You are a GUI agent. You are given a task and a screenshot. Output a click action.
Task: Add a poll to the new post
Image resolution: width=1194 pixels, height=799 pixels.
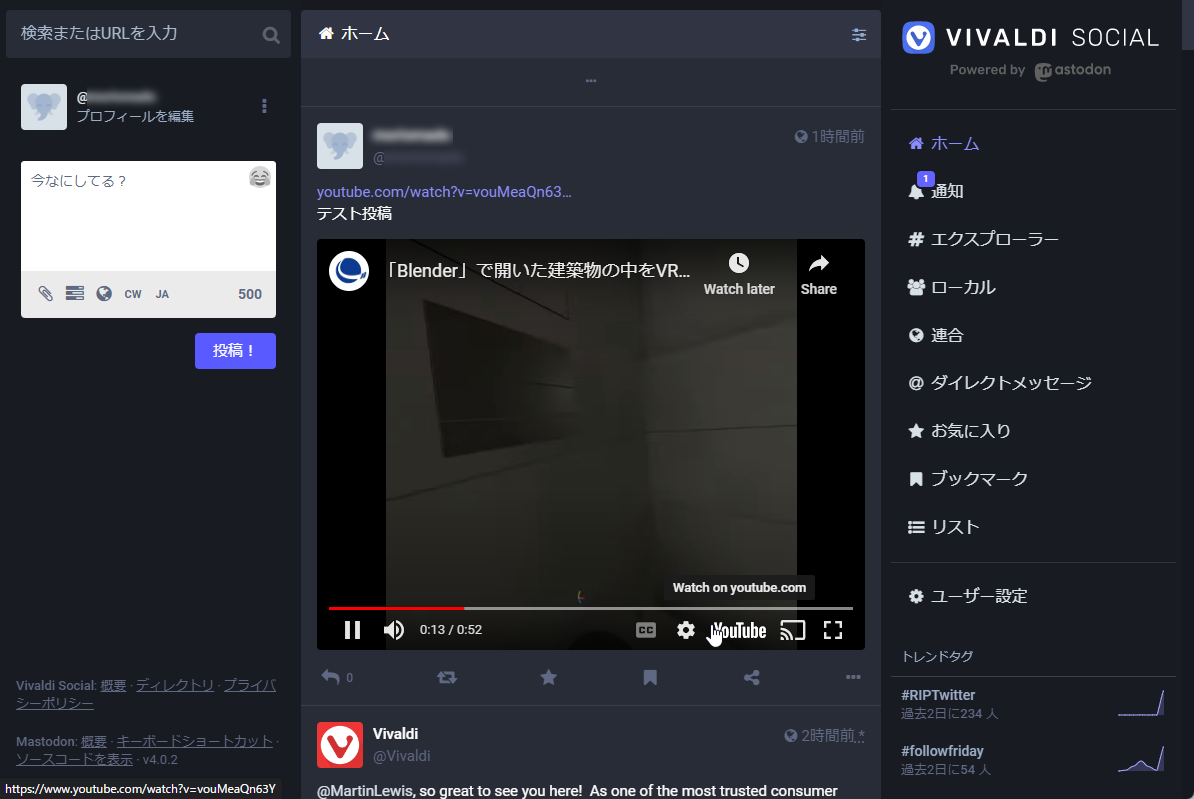(74, 293)
